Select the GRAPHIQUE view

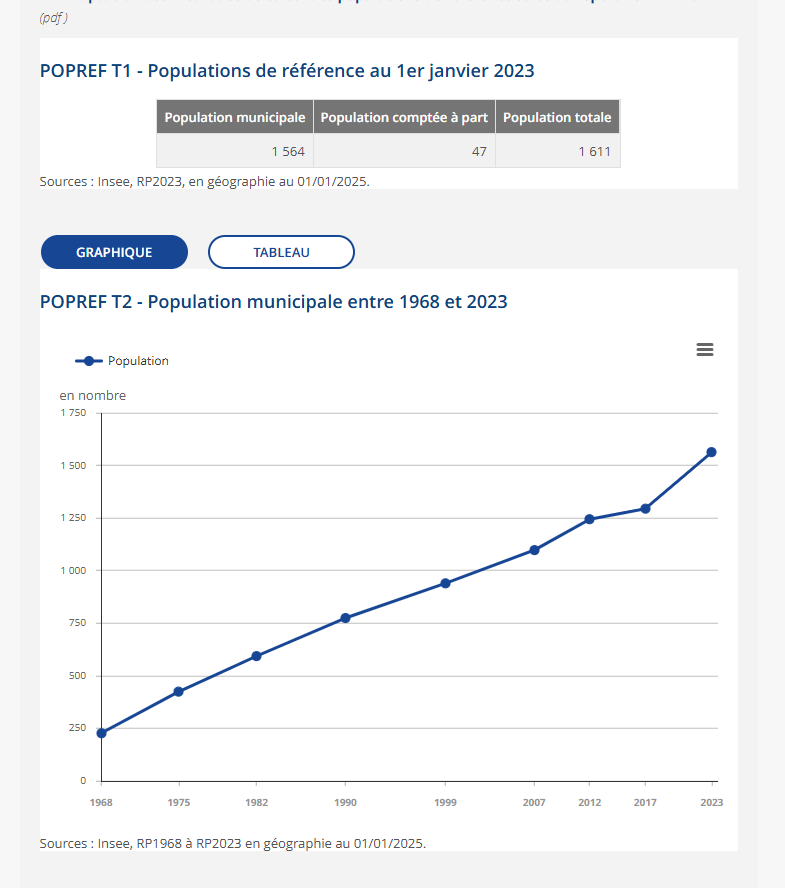(114, 252)
